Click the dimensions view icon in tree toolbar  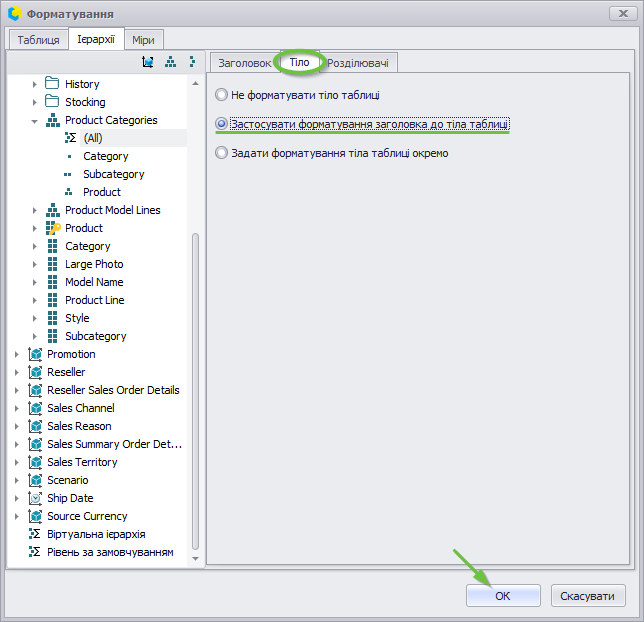[148, 62]
